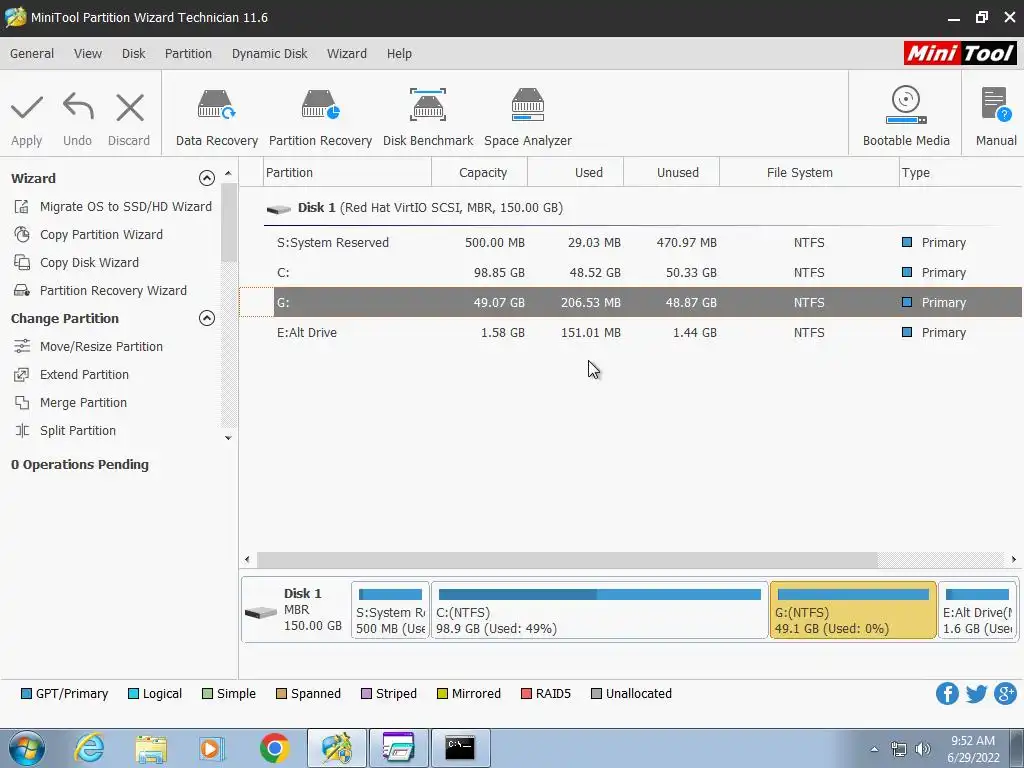The width and height of the screenshot is (1024, 768).
Task: Open the Facebook share icon
Action: (947, 694)
